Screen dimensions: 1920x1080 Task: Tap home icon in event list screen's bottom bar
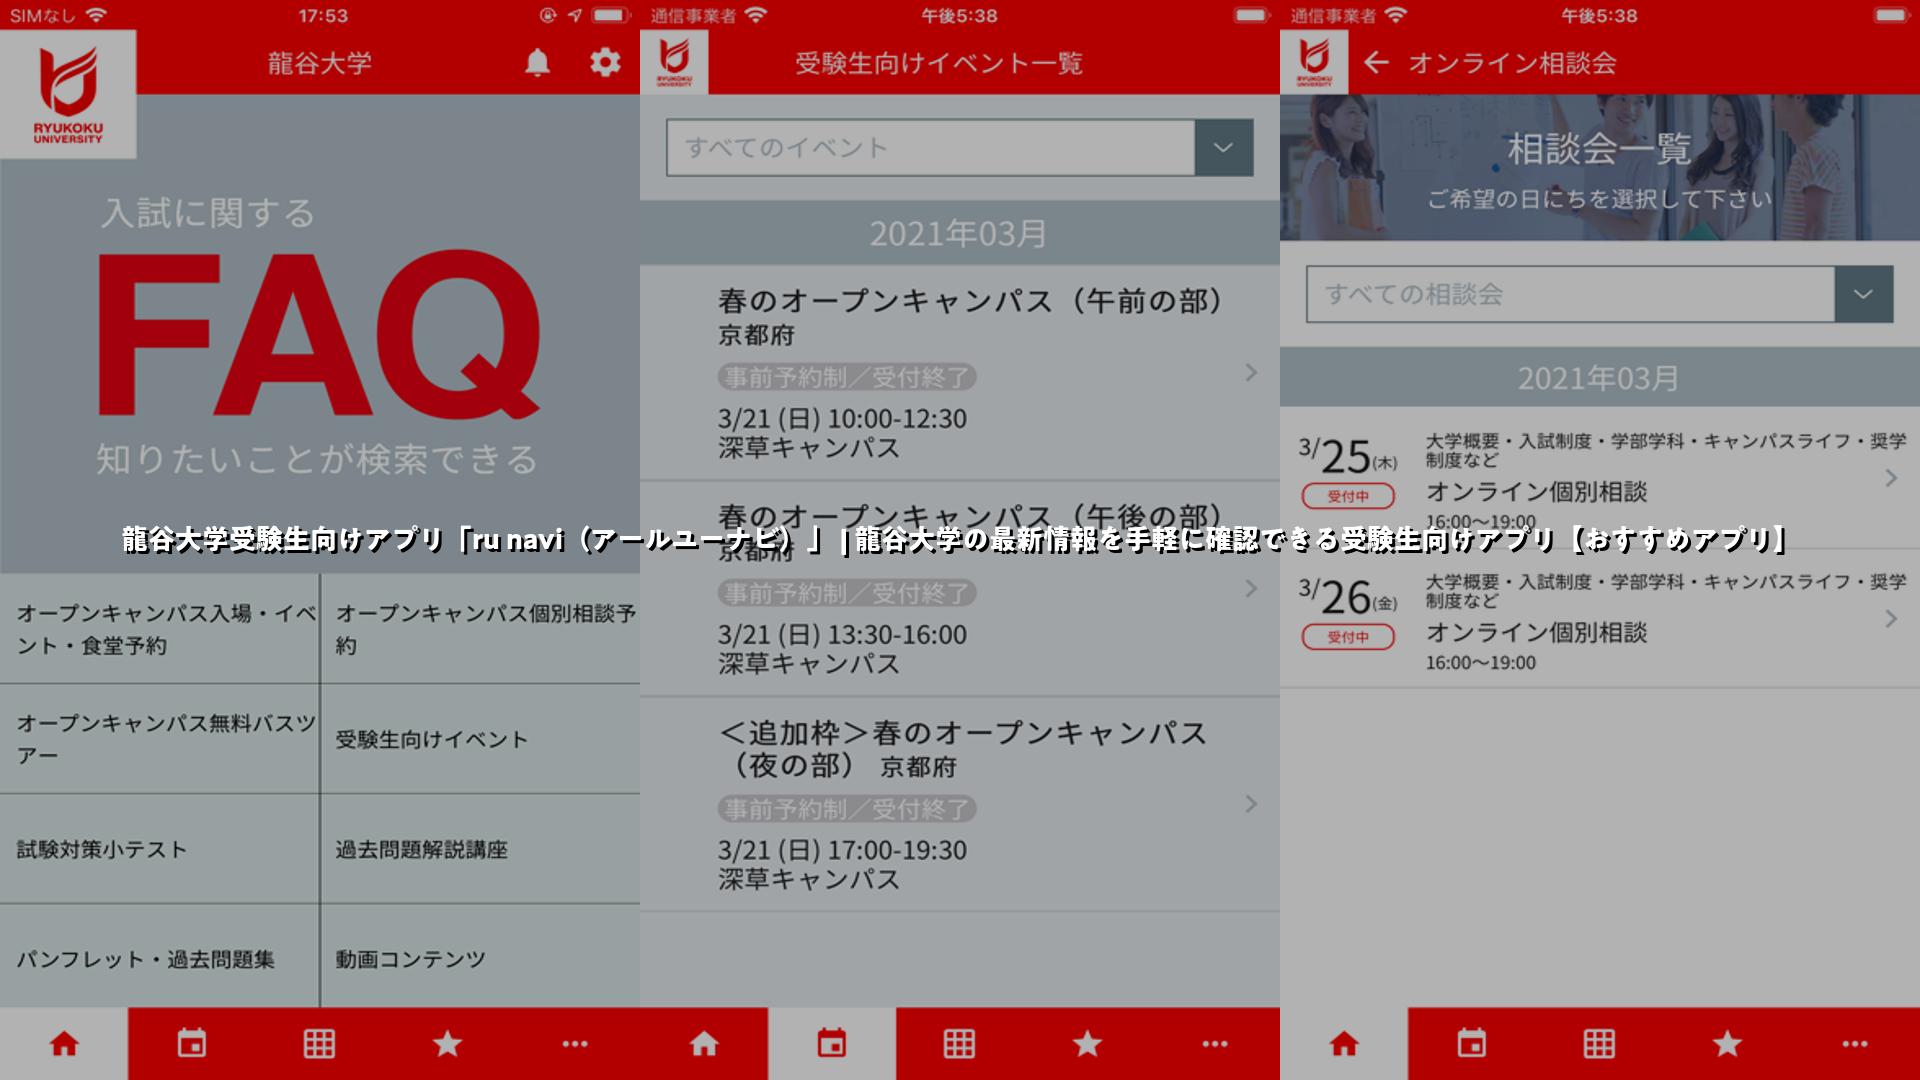pos(704,1044)
